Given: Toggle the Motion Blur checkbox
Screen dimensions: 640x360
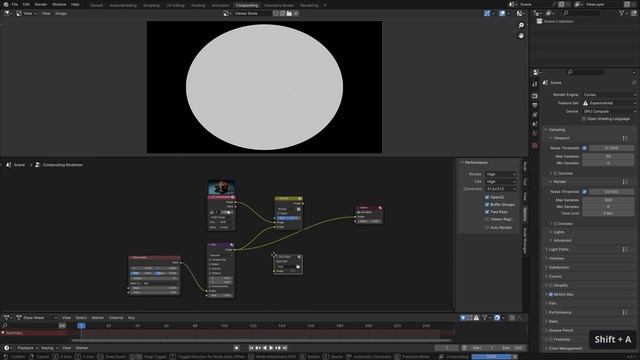Looking at the screenshot, I should coord(551,294).
